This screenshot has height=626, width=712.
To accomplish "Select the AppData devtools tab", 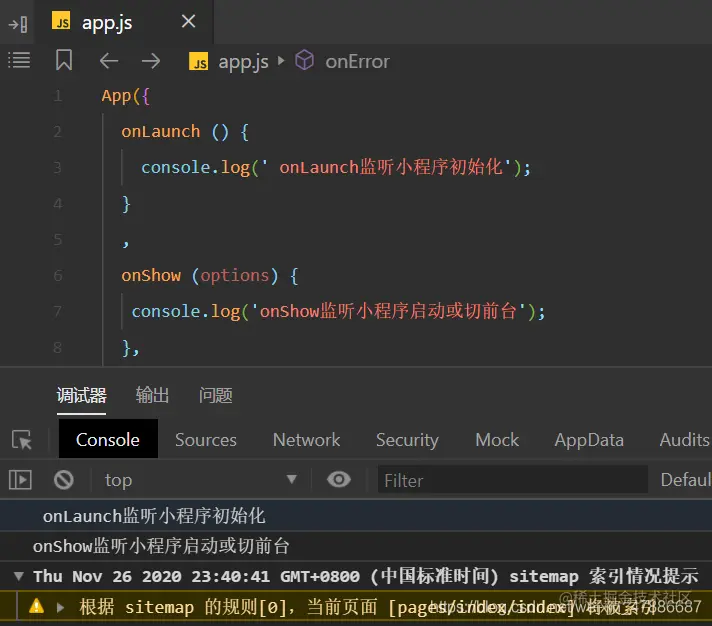I will click(x=589, y=440).
